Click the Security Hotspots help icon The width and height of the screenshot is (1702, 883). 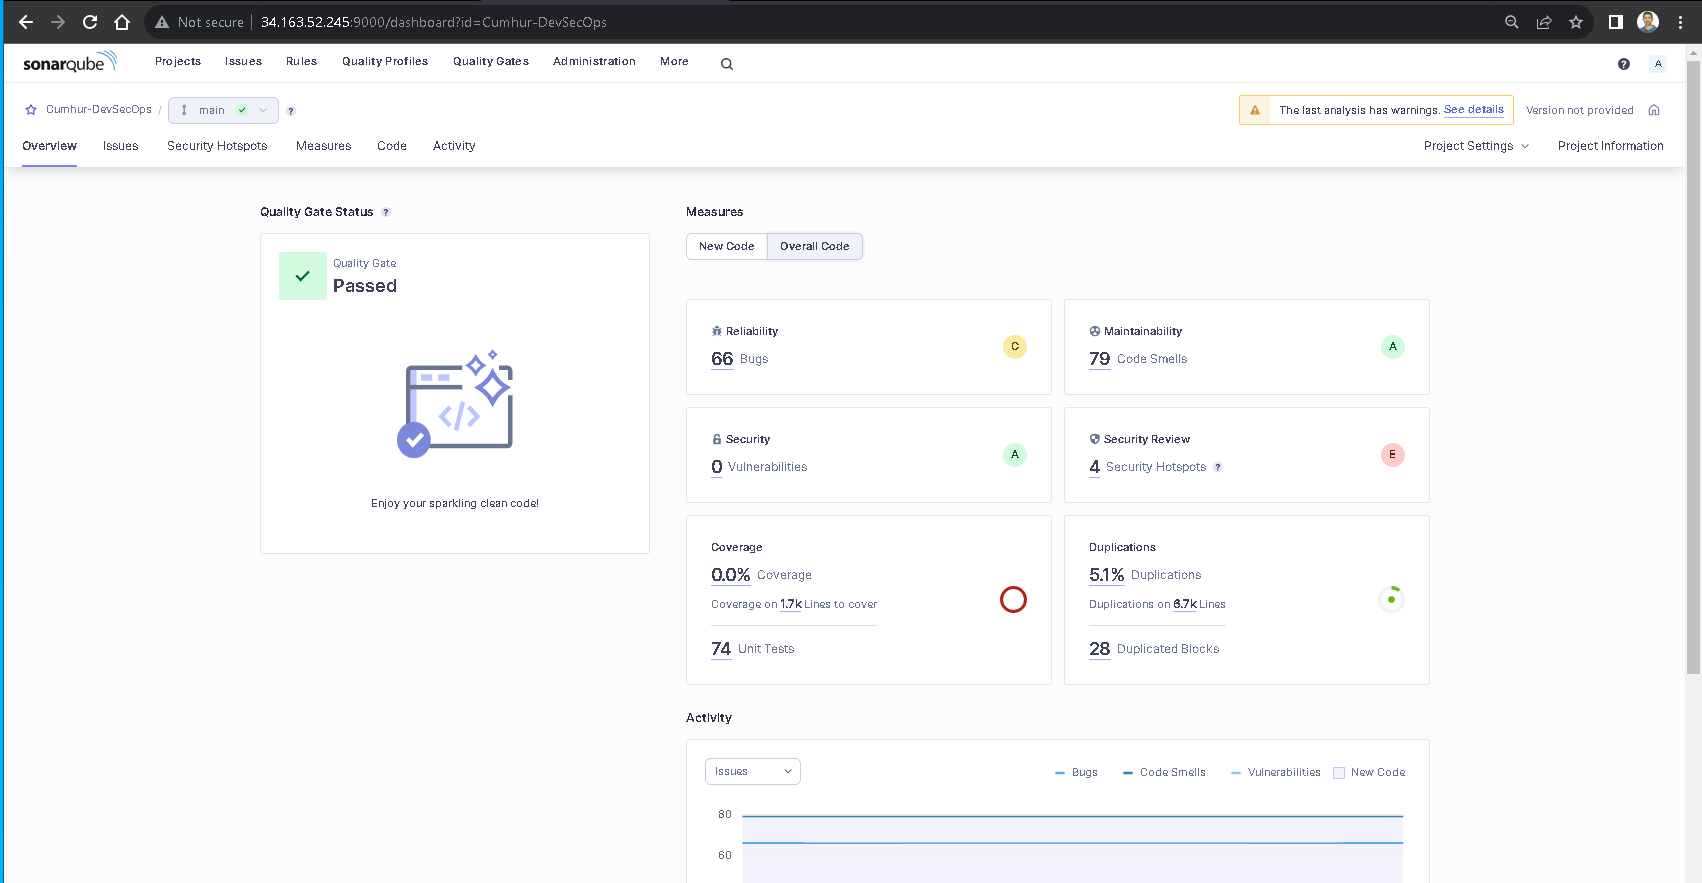click(1218, 467)
